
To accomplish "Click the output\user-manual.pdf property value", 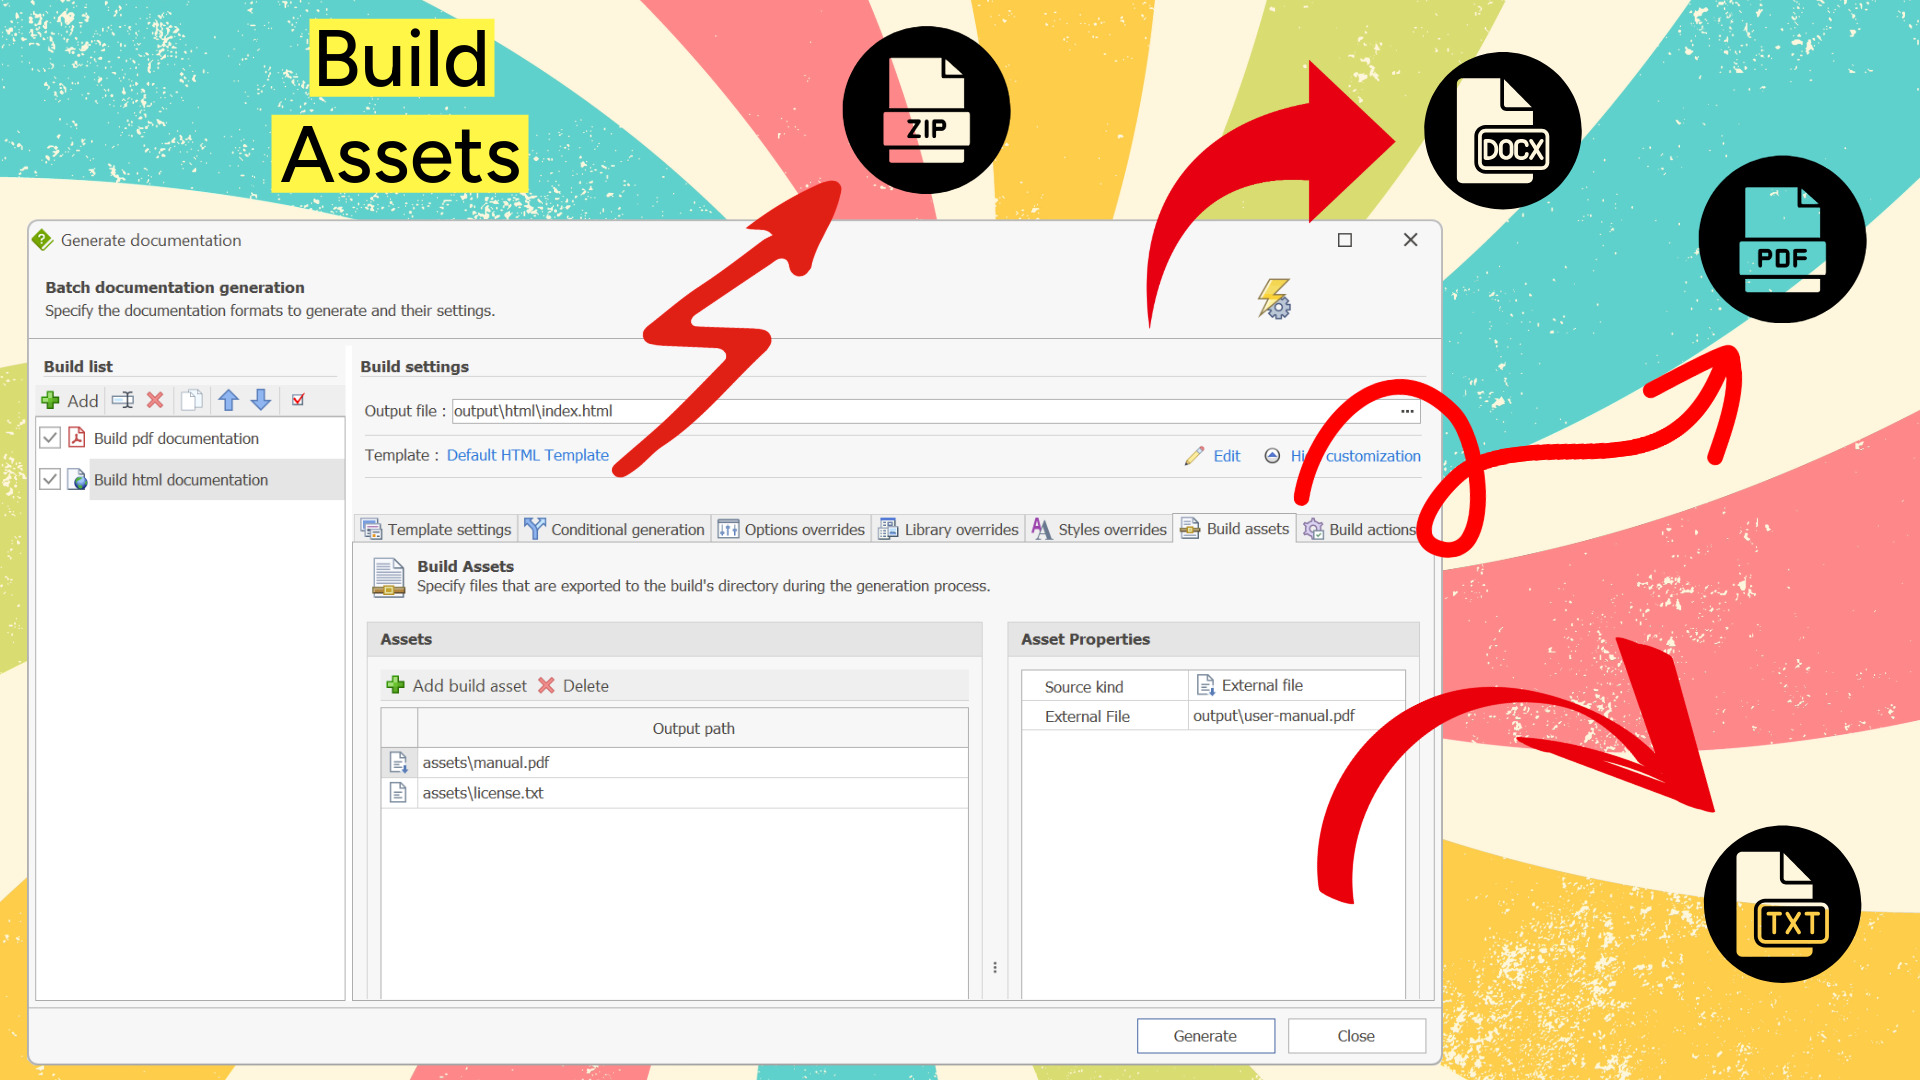I will [x=1297, y=716].
